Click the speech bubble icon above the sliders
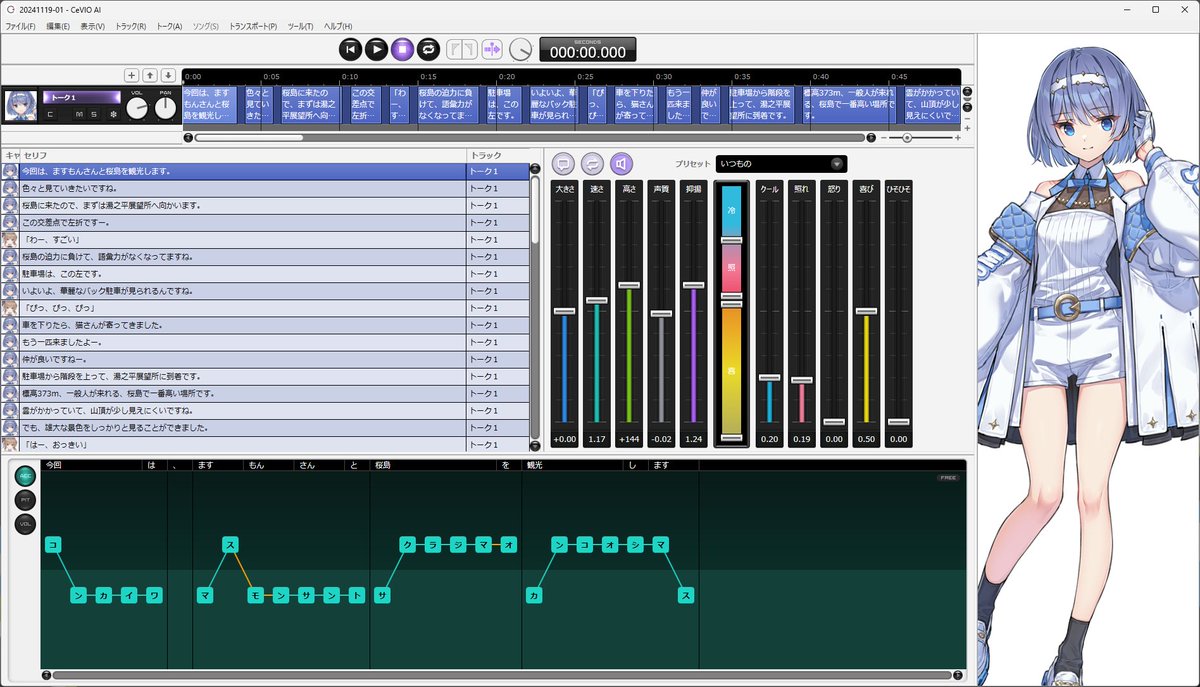Screen dimensions: 1200x687 point(564,164)
